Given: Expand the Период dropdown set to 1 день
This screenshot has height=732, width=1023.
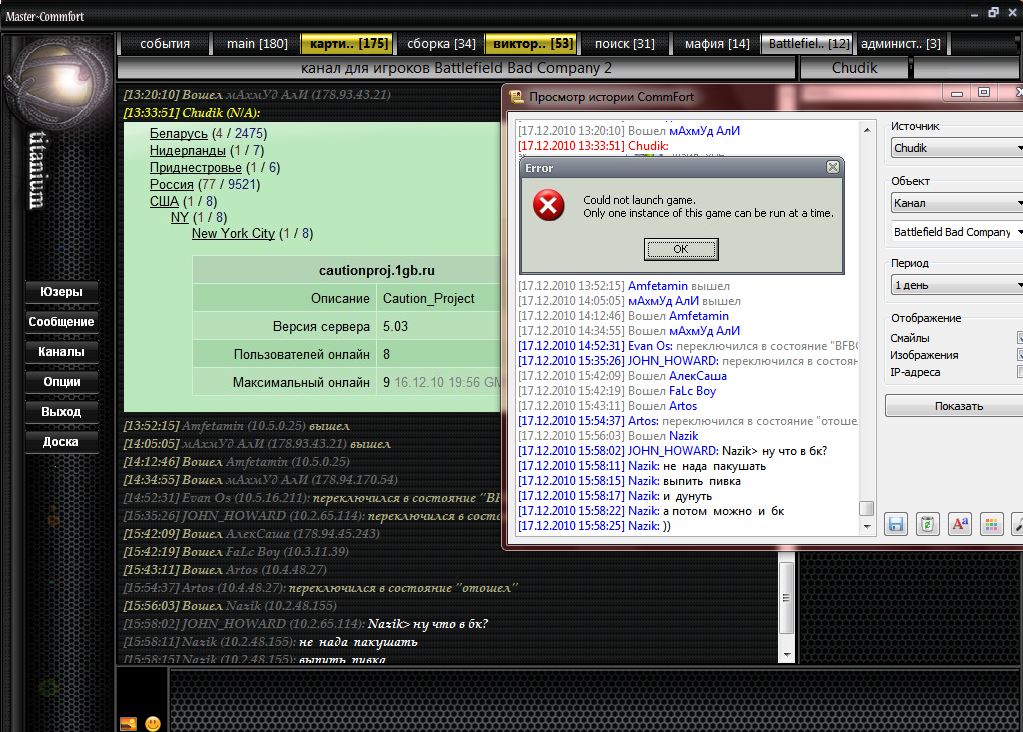Looking at the screenshot, I should click(x=956, y=285).
